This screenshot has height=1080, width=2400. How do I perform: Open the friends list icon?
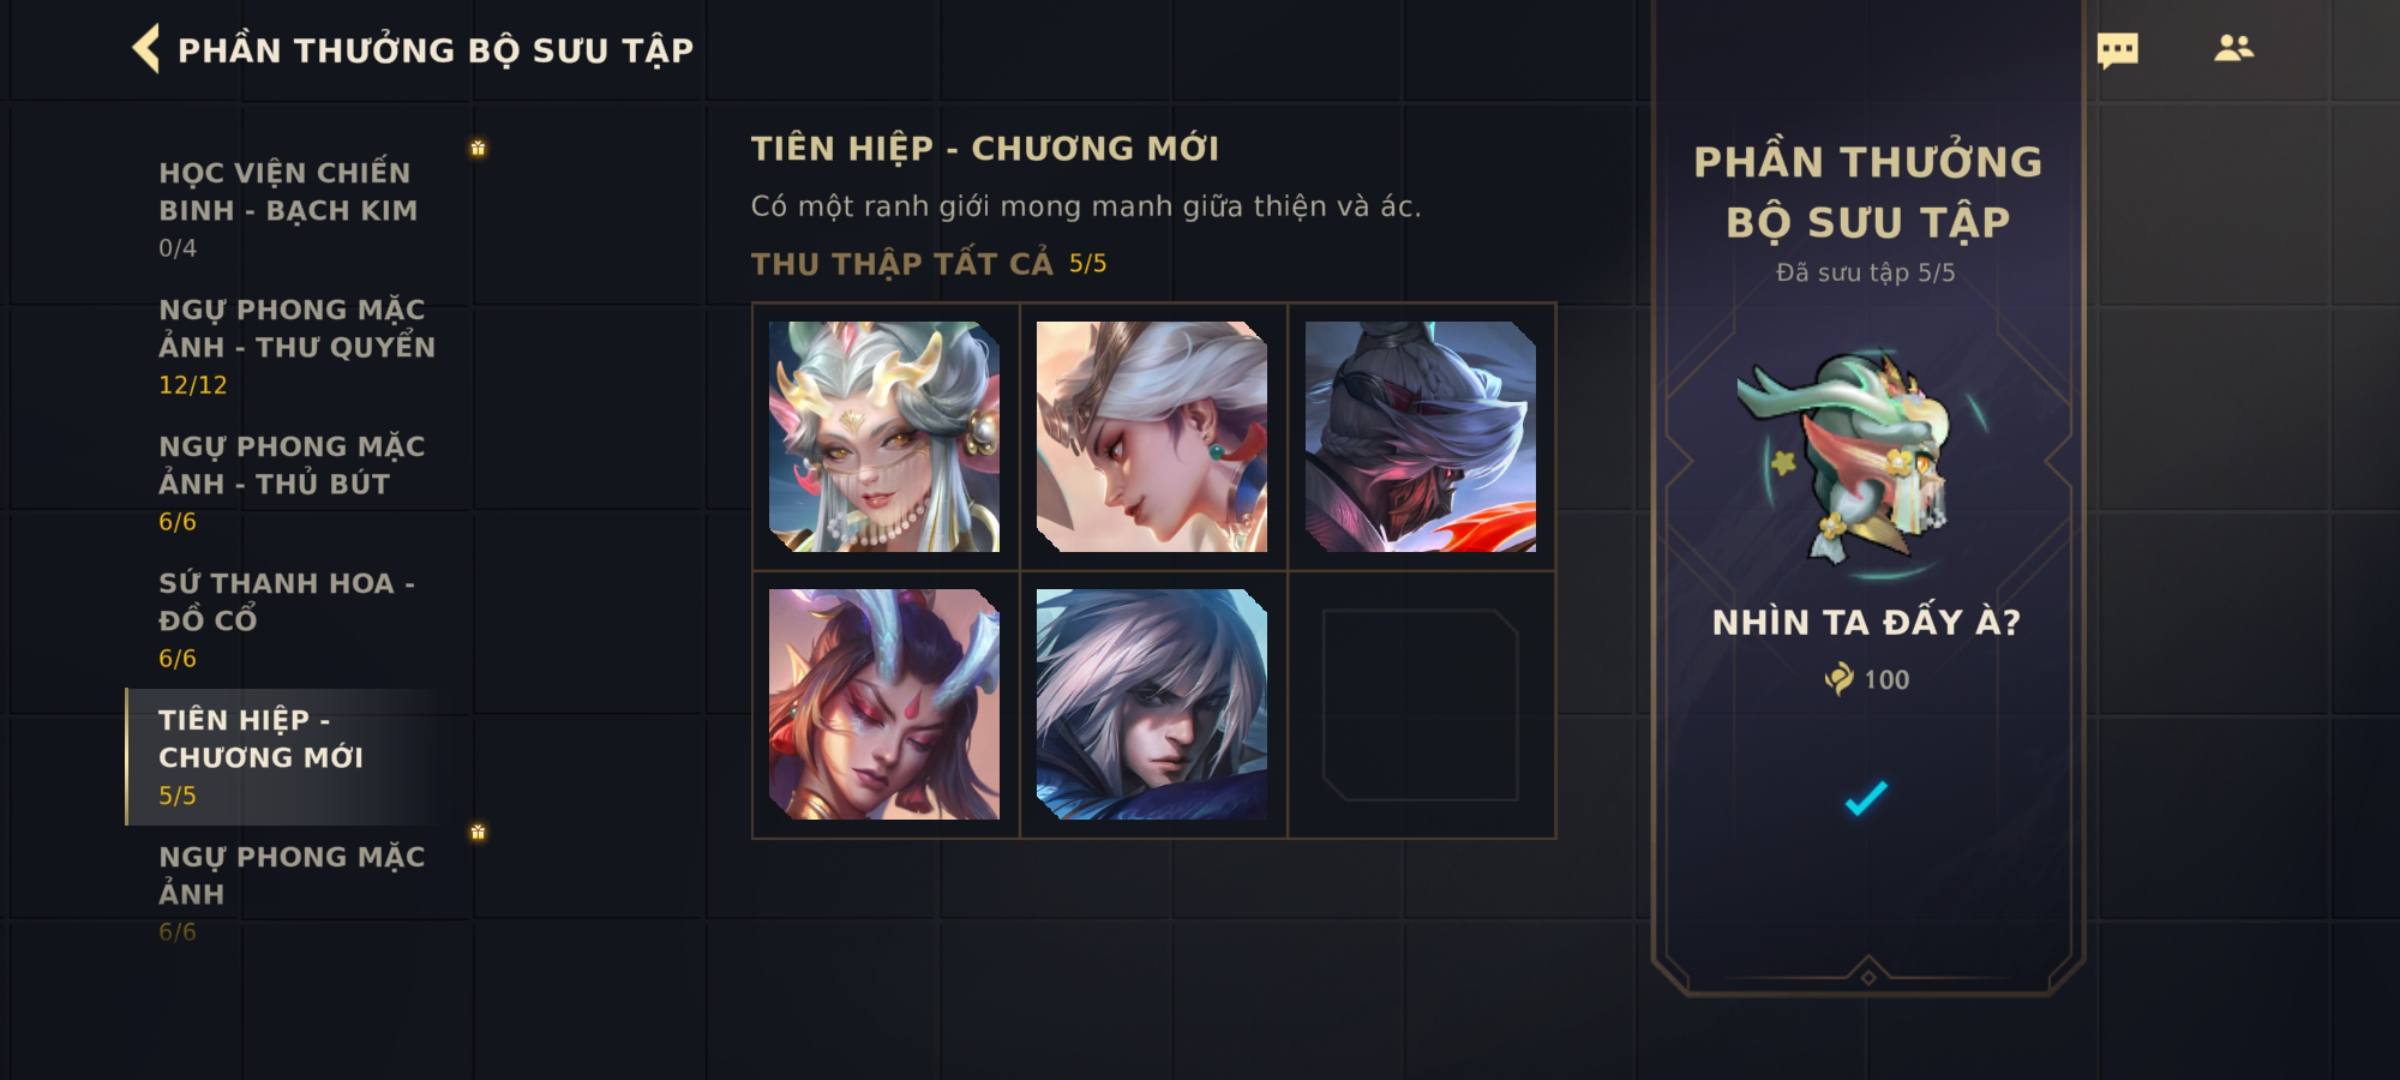pos(2233,48)
